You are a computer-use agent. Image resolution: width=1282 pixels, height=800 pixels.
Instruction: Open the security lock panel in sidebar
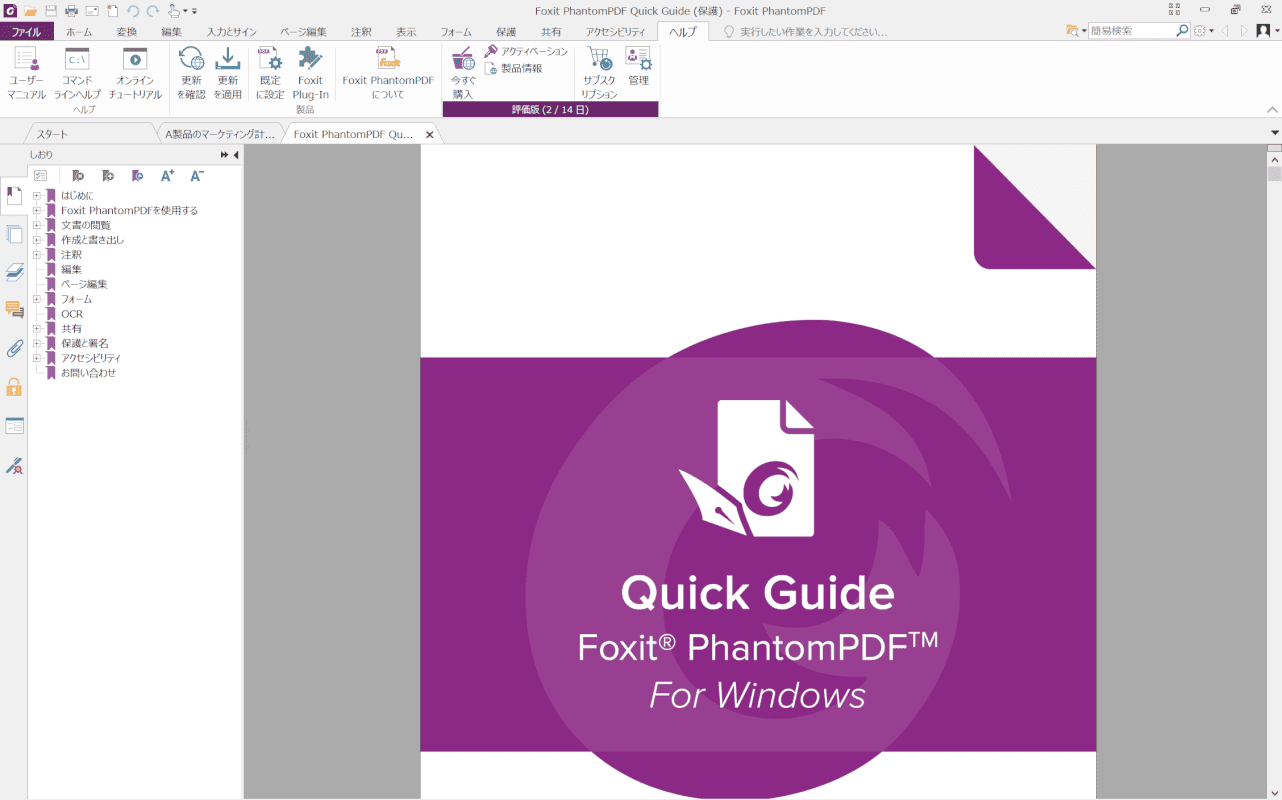(x=14, y=387)
